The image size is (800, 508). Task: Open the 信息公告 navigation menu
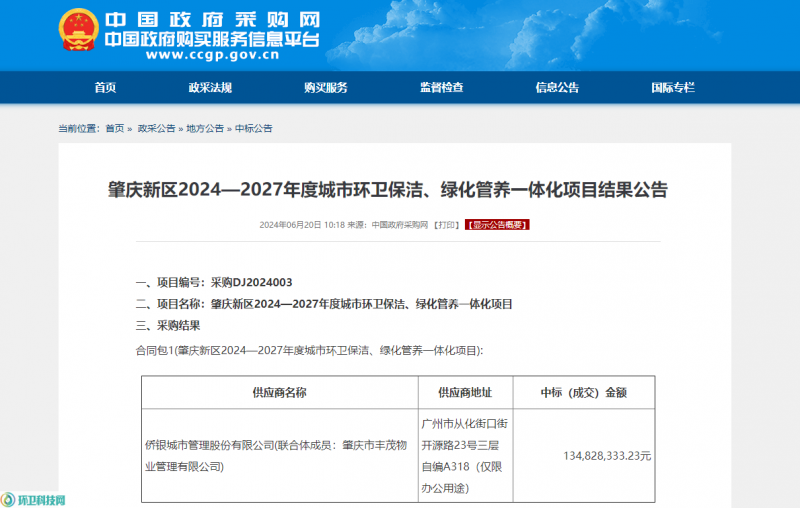[557, 88]
